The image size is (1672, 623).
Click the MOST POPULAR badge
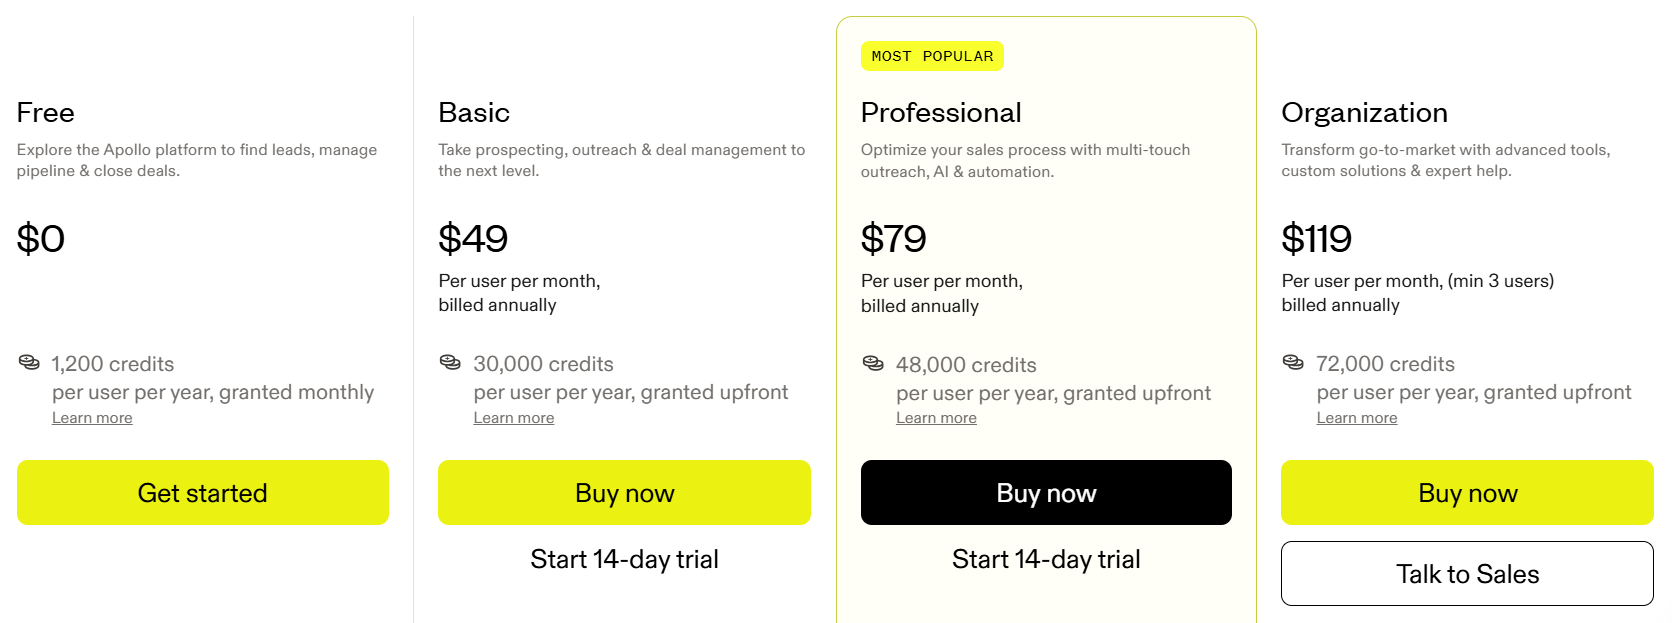(932, 56)
